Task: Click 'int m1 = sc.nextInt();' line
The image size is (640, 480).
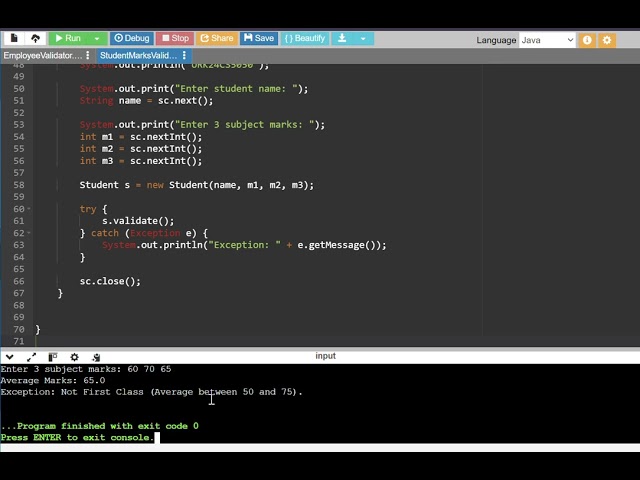Action: pyautogui.click(x=141, y=137)
